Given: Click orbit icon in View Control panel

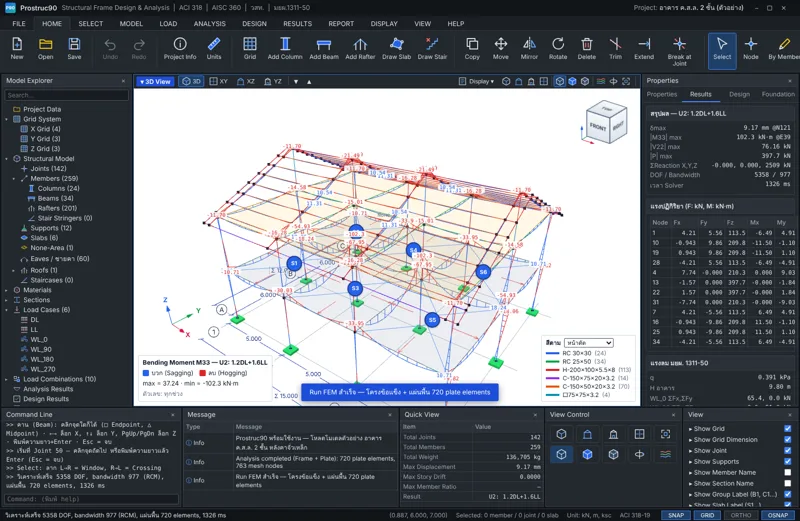Looking at the screenshot, I should tap(639, 454).
